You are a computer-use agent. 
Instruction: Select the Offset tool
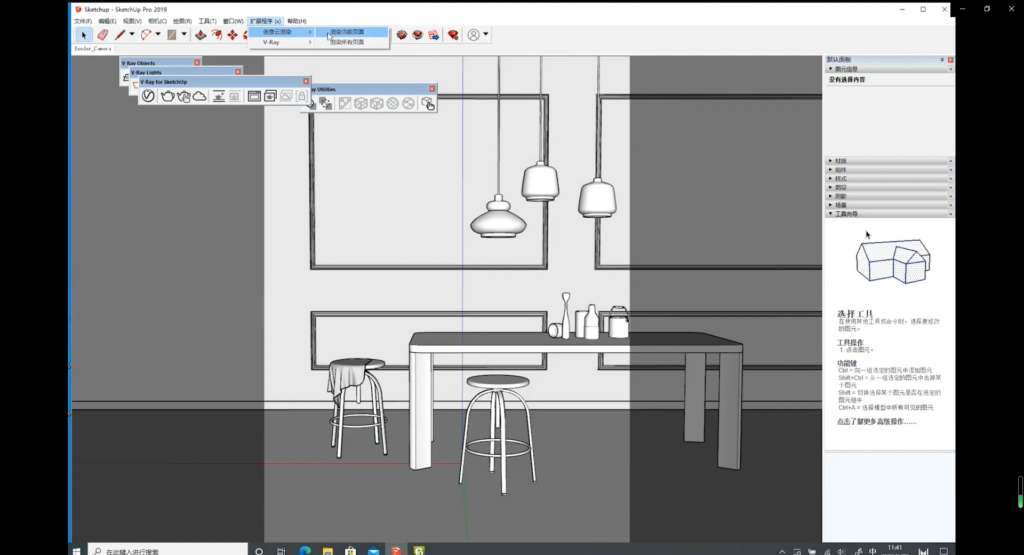[217, 35]
